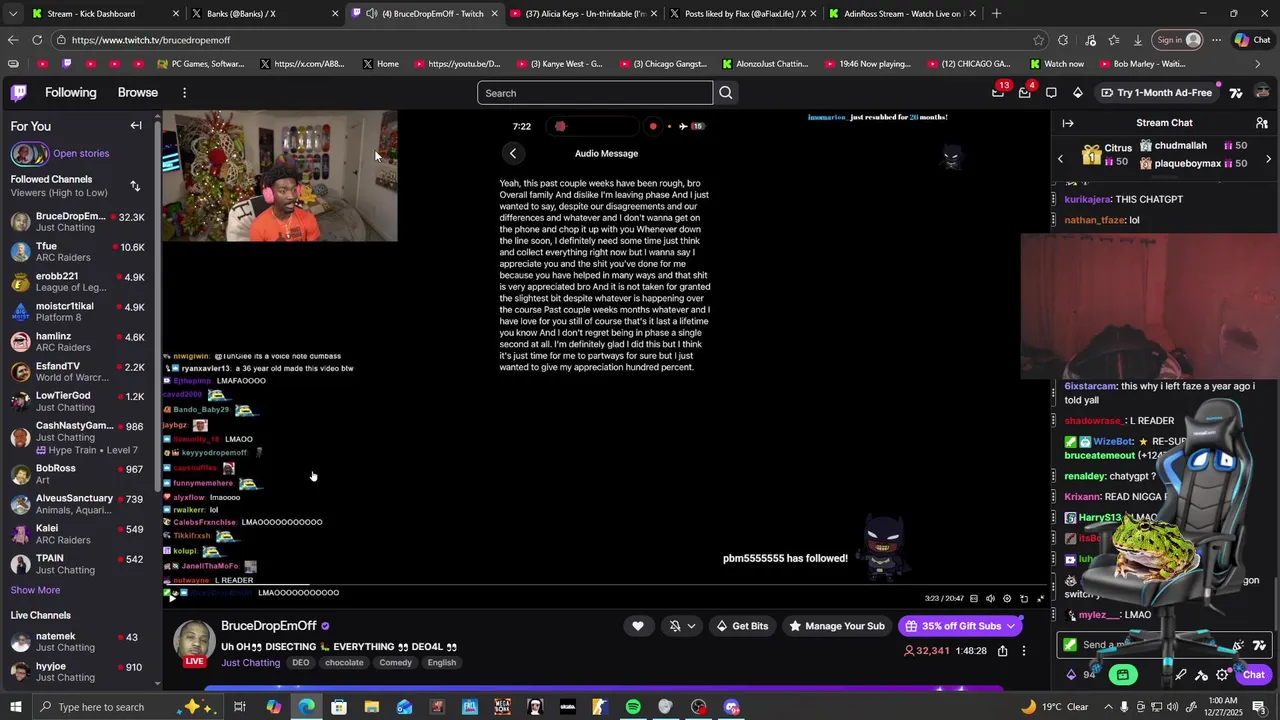
Task: Expand the 35% off Gift Subs dropdown
Action: coord(1011,626)
